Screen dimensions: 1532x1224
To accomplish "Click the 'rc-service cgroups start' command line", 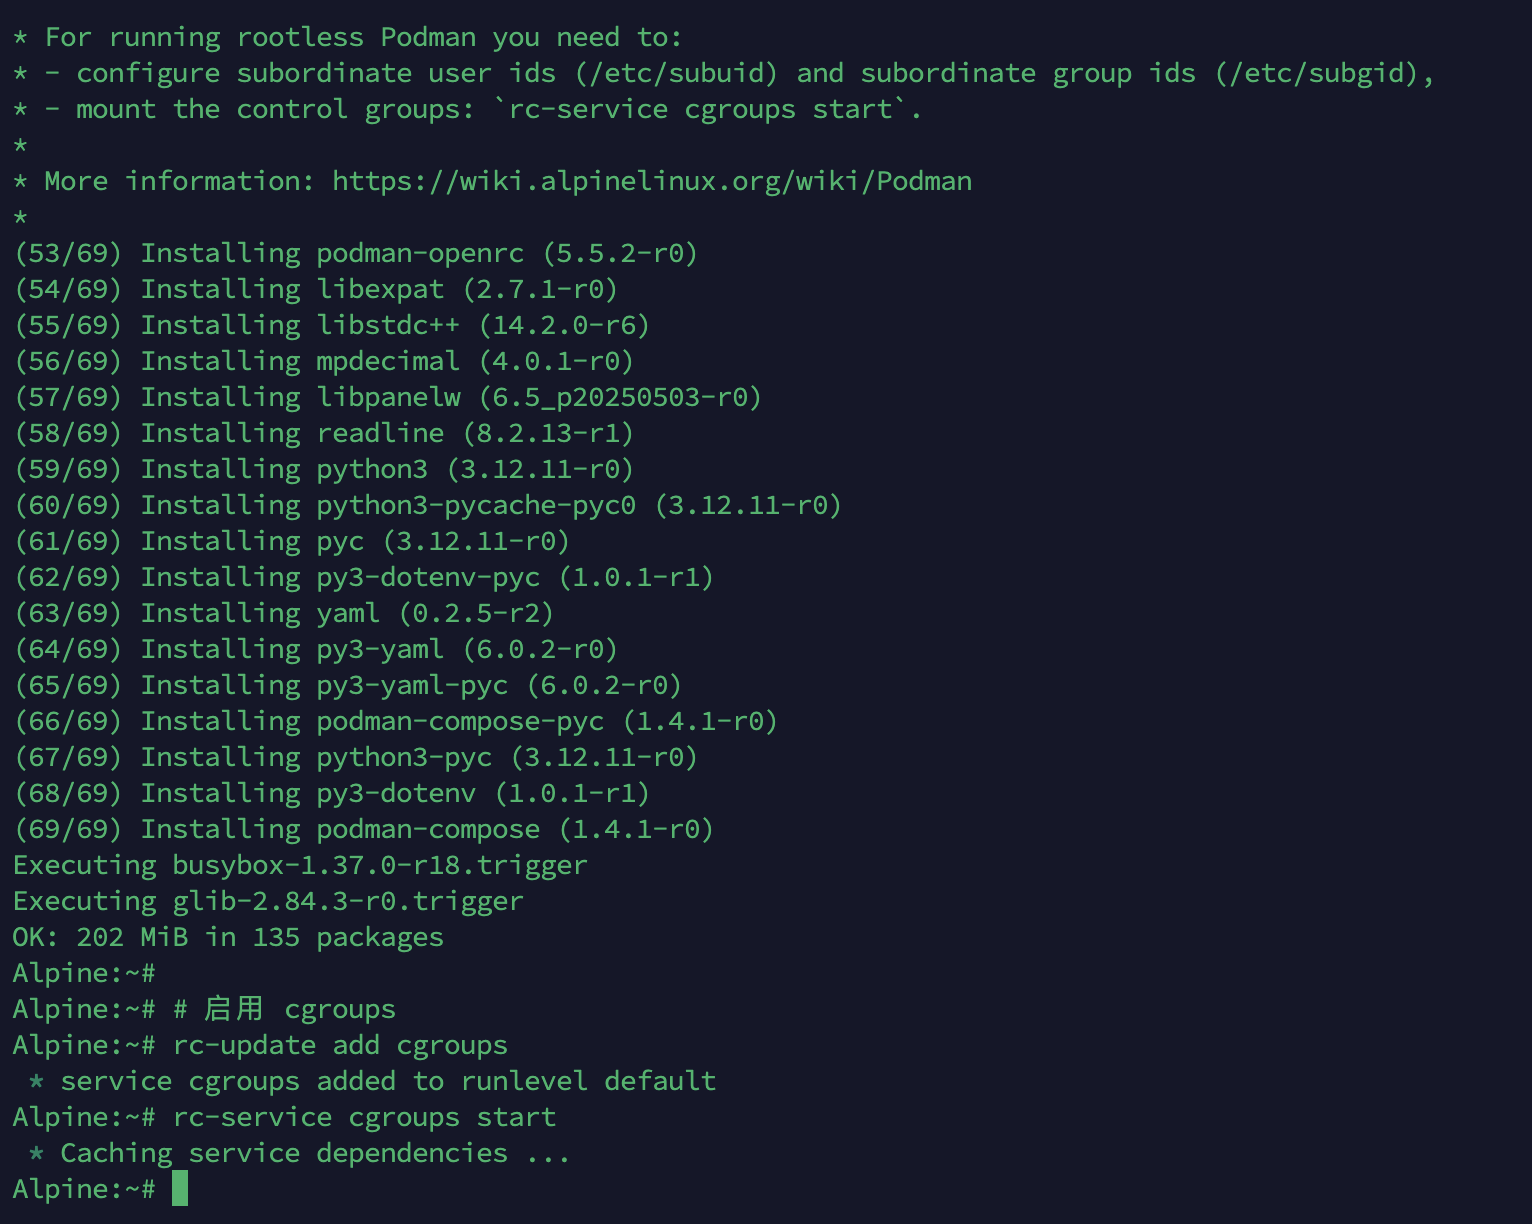I will [x=364, y=1117].
